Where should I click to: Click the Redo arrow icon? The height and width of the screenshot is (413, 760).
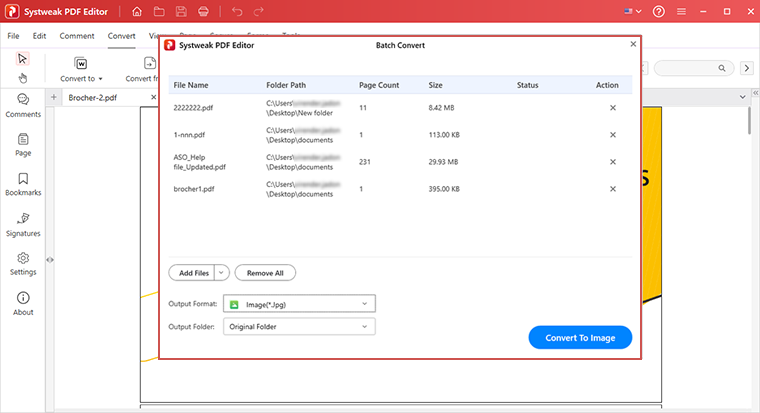coord(259,12)
